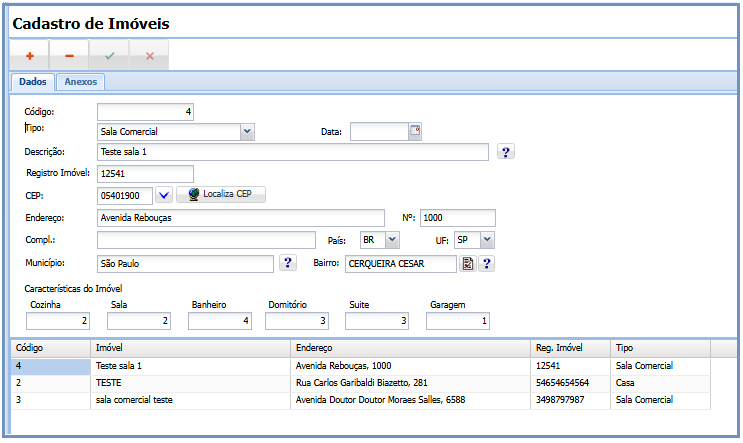Open the calendar picker beside Data
The image size is (743, 443).
coord(415,131)
